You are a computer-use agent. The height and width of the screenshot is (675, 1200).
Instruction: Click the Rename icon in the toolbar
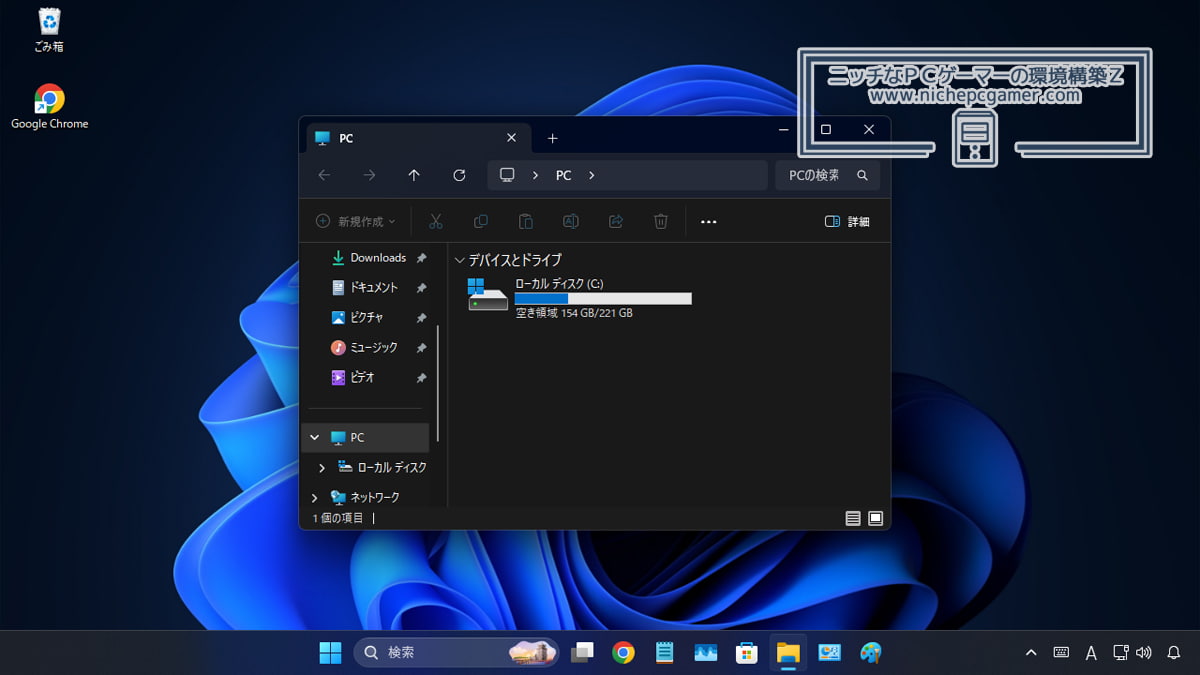tap(570, 221)
